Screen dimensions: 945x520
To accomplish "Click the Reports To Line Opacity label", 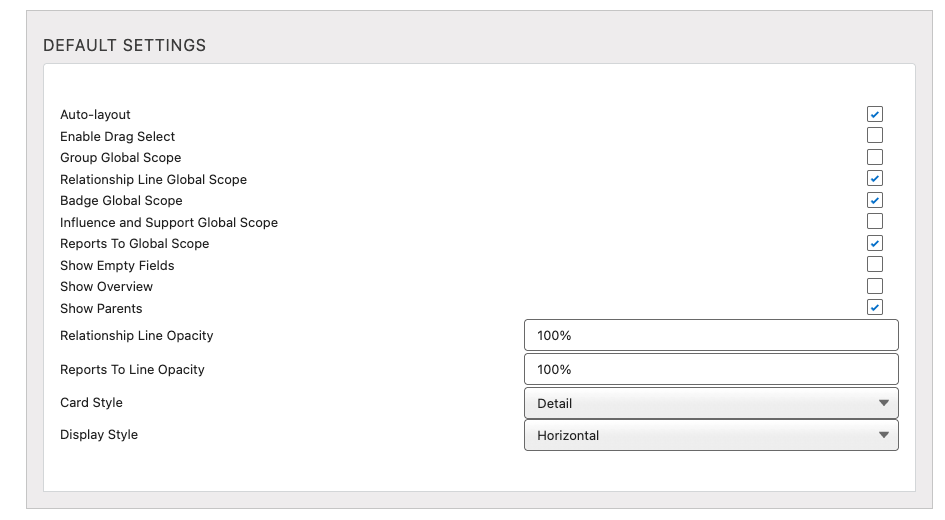I will click(132, 369).
